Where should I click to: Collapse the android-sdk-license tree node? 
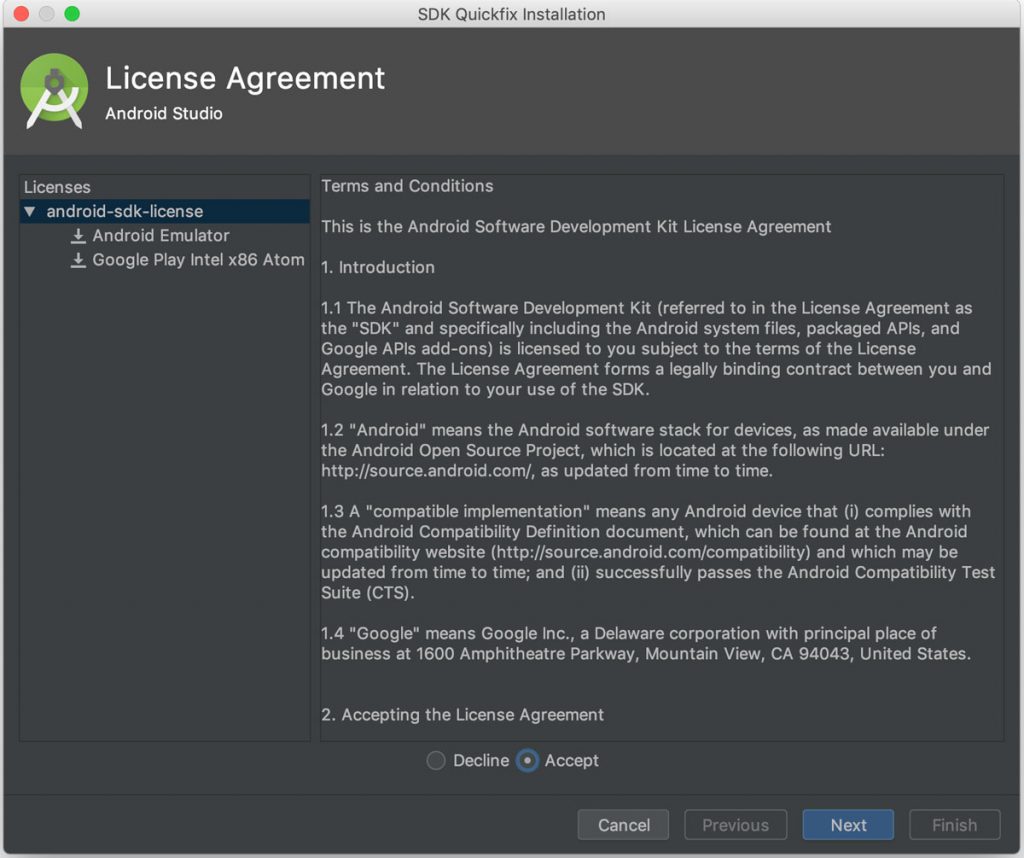[x=30, y=212]
